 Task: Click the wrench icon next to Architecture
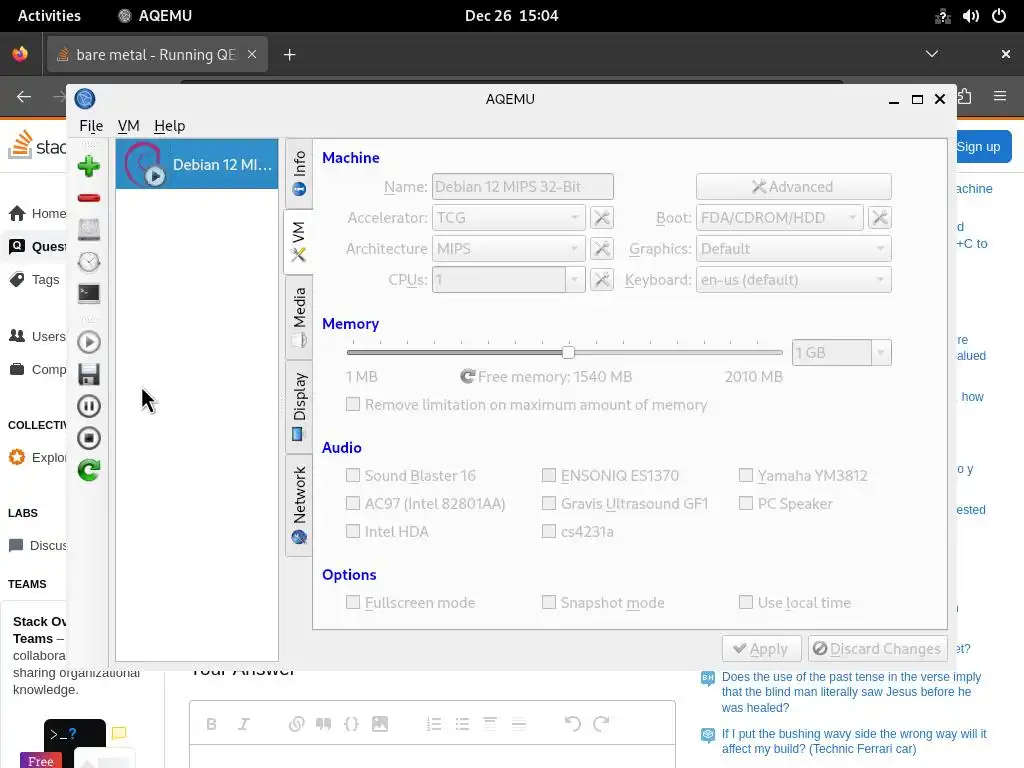tap(601, 249)
